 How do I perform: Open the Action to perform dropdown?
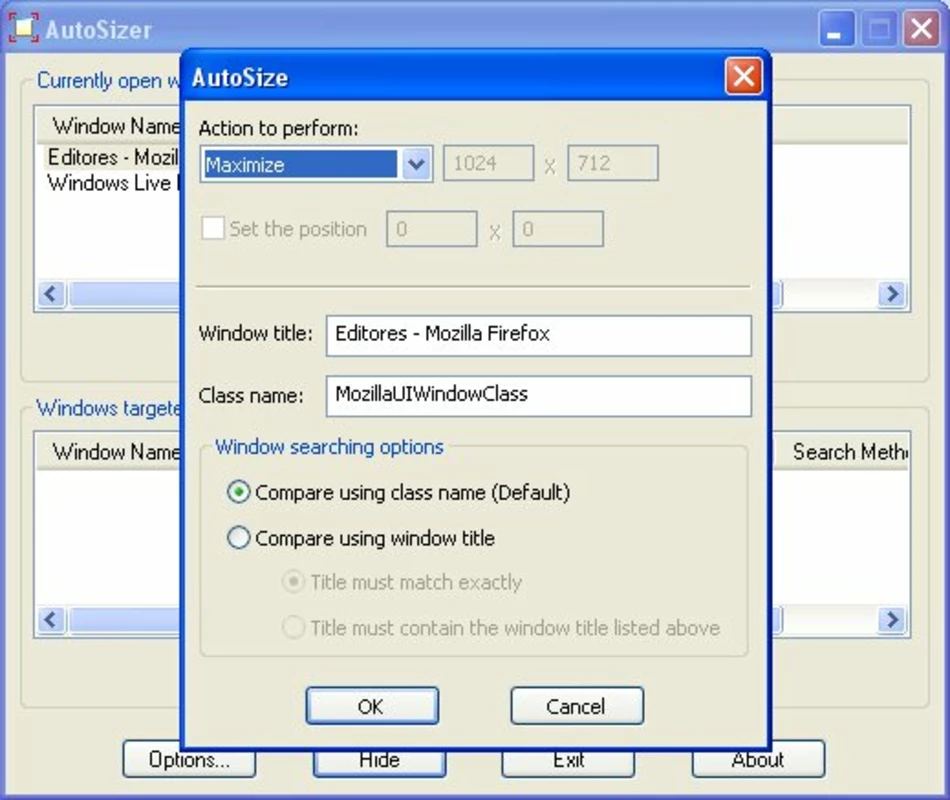click(316, 164)
